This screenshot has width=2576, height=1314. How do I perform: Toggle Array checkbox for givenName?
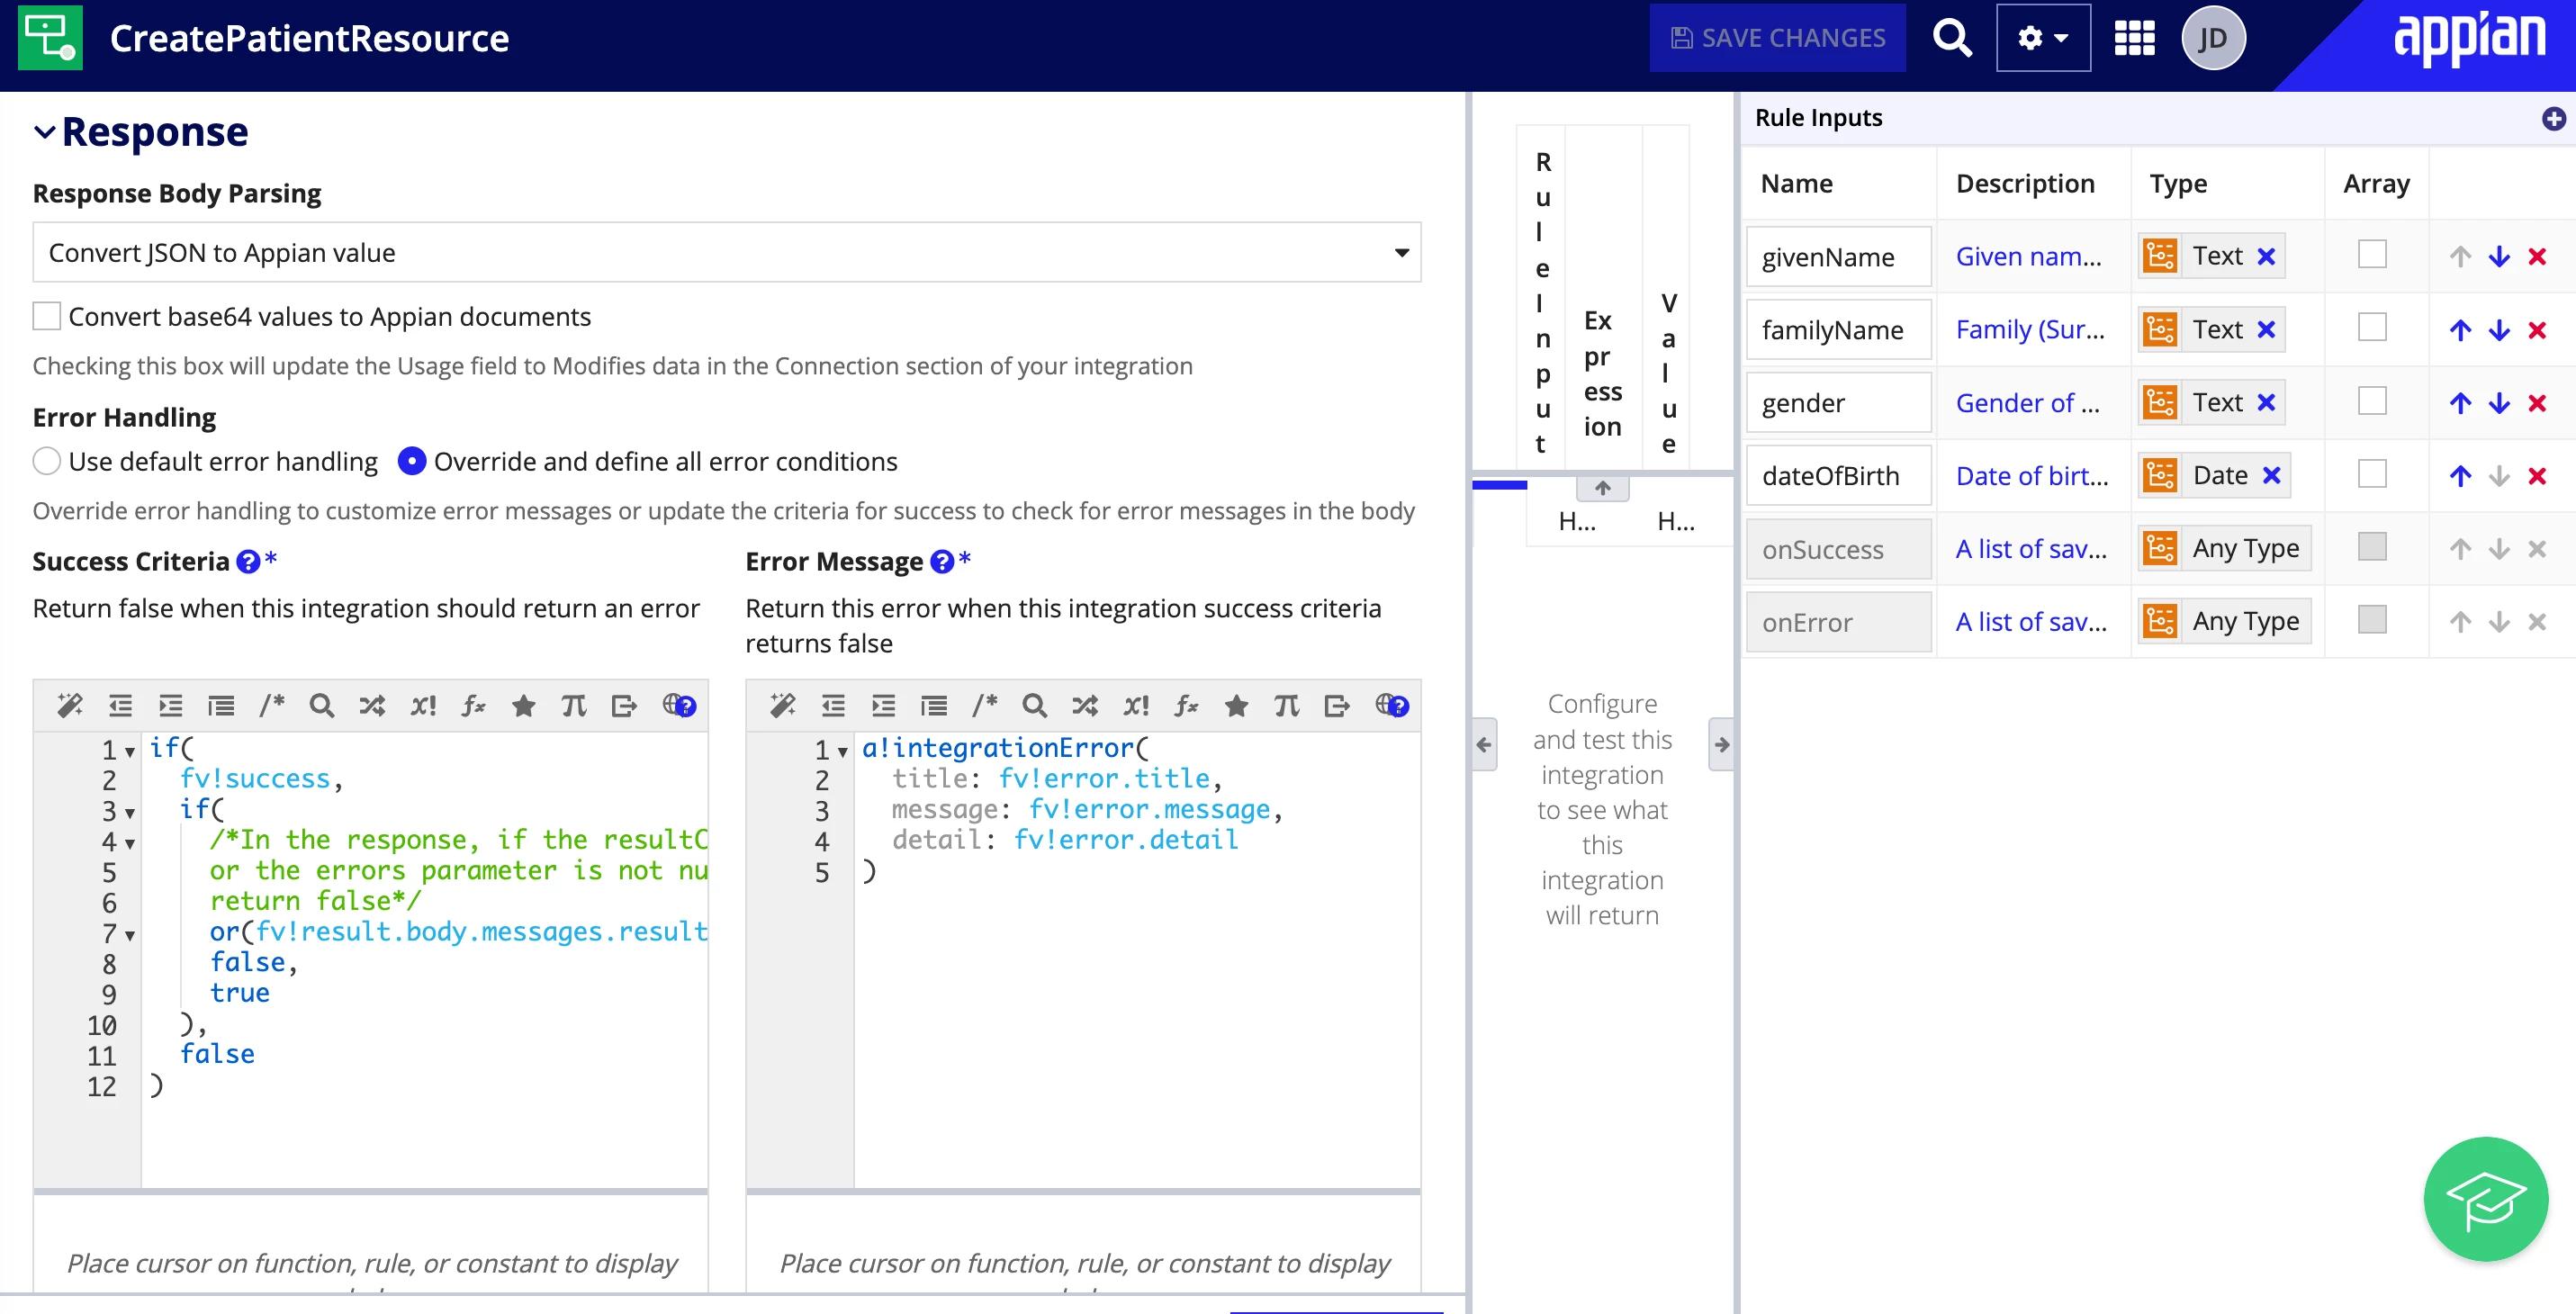tap(2372, 255)
